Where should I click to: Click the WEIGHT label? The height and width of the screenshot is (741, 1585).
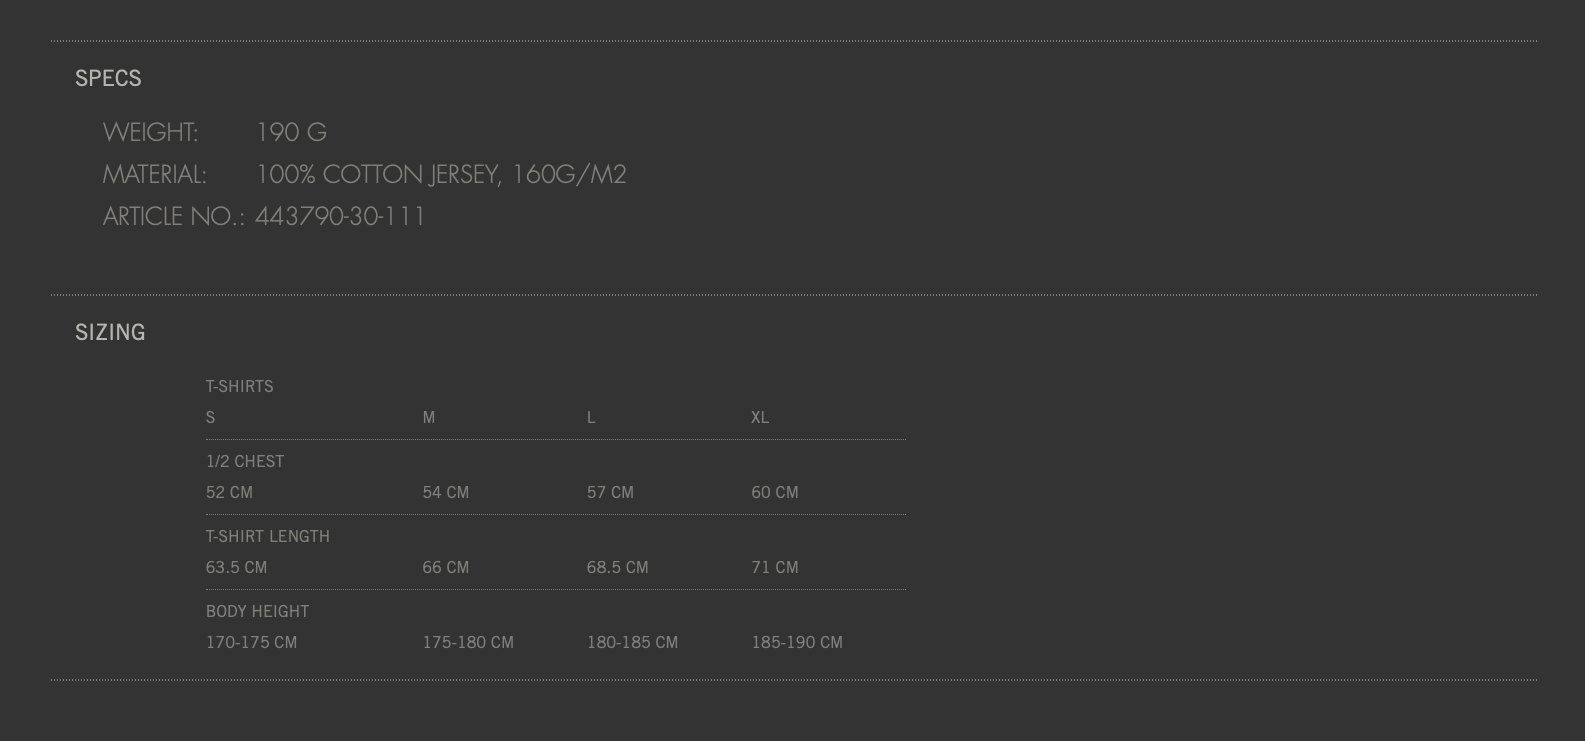pyautogui.click(x=150, y=132)
